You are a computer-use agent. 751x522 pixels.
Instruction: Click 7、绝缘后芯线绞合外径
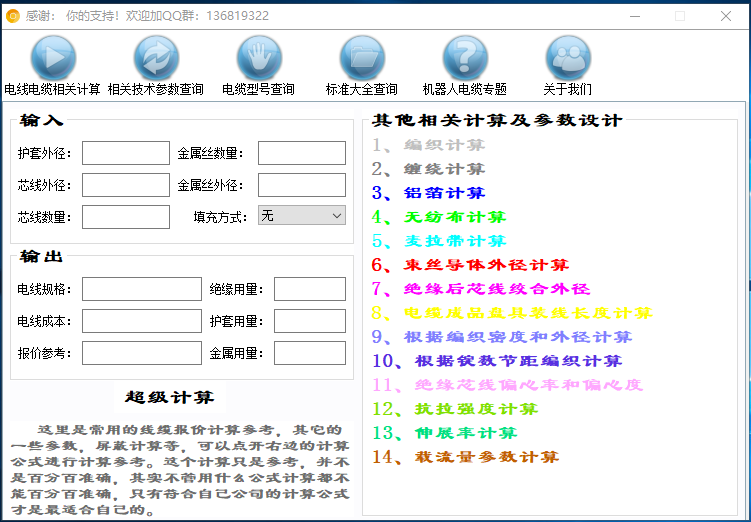tap(480, 289)
